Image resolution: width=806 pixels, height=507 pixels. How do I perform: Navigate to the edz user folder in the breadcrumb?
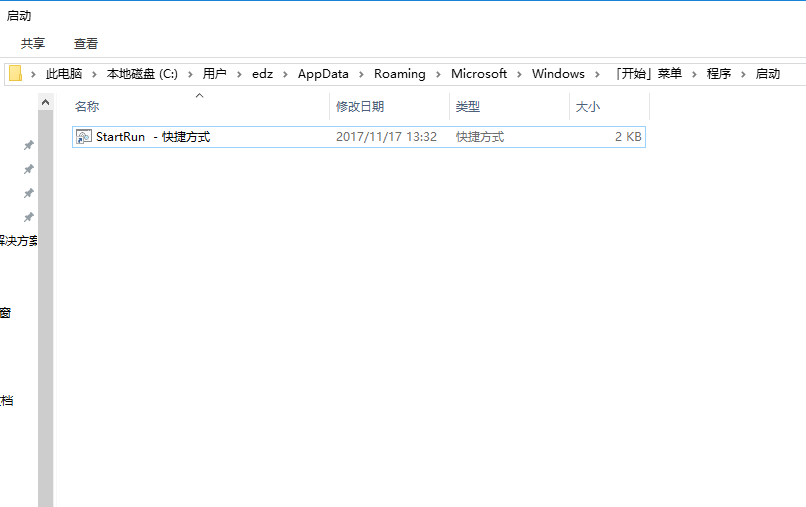[263, 74]
